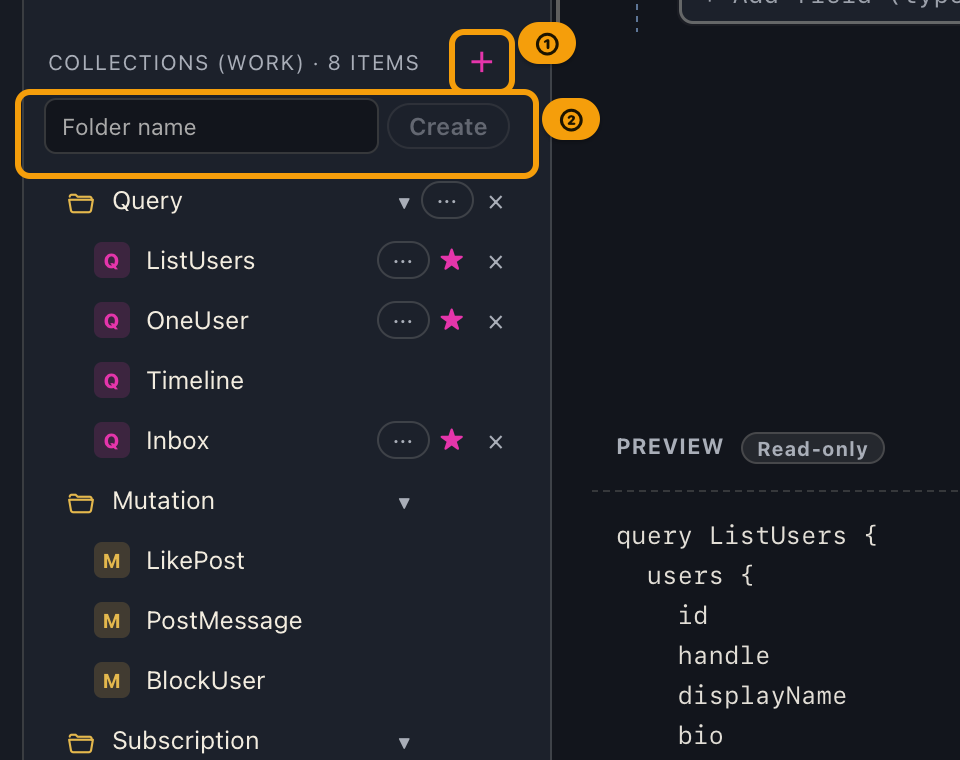This screenshot has height=760, width=960.
Task: Click the plus icon to add collection folder
Action: point(482,62)
